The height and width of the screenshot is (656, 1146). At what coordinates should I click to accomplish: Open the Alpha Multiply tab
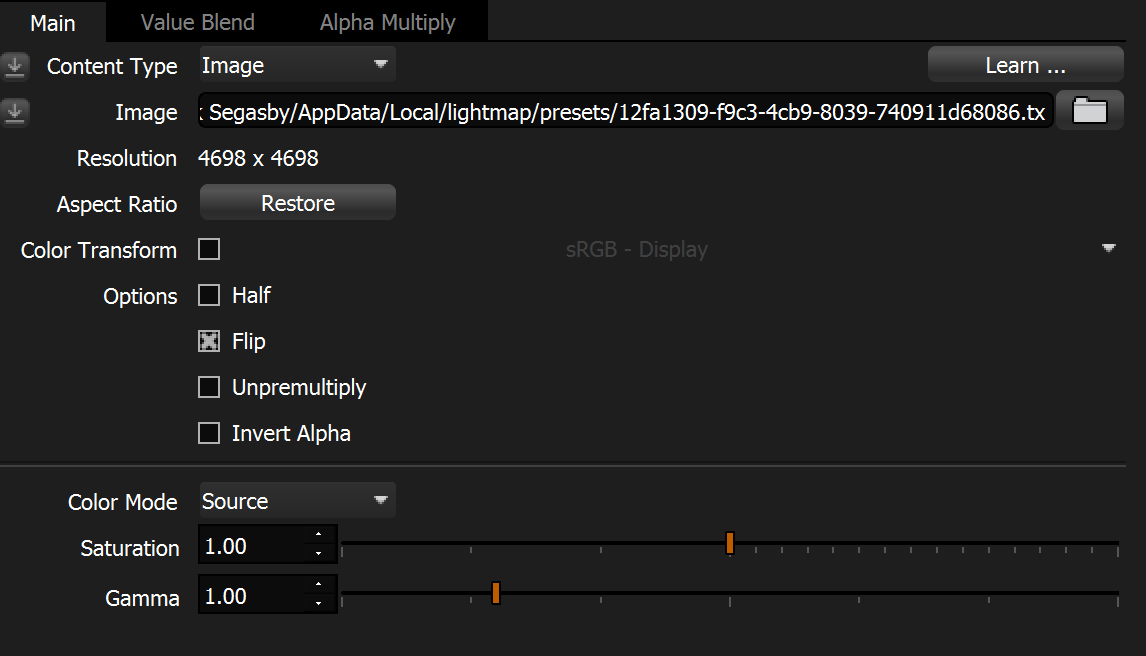pos(387,22)
